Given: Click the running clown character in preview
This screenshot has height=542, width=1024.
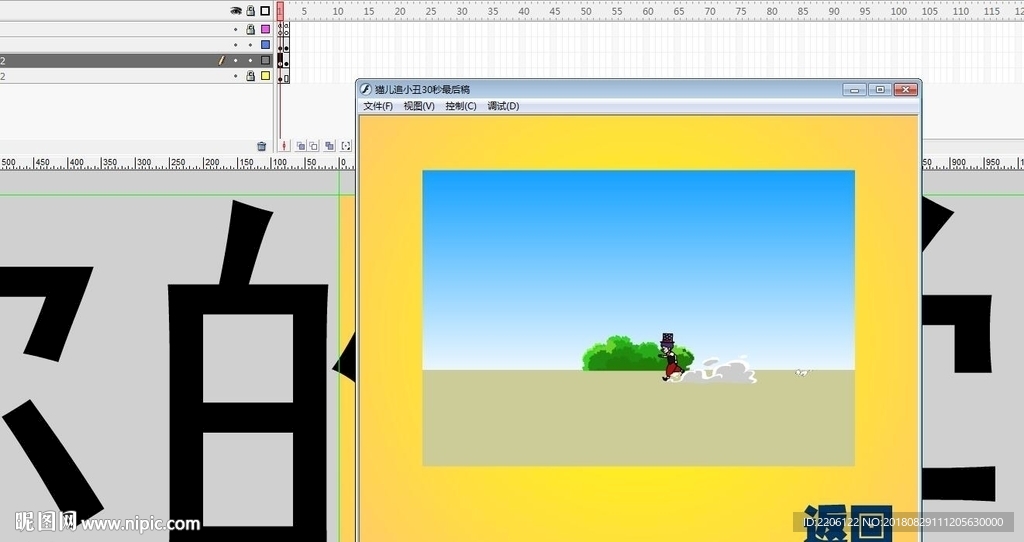Looking at the screenshot, I should (x=669, y=357).
